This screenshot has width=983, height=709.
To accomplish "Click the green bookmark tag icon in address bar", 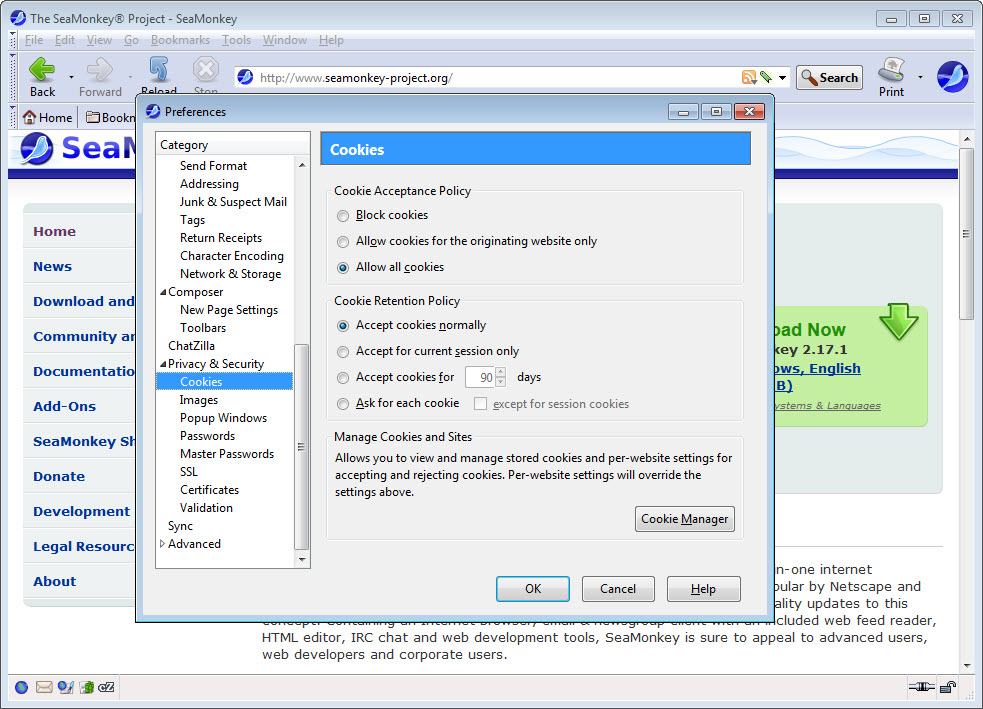I will coord(765,77).
